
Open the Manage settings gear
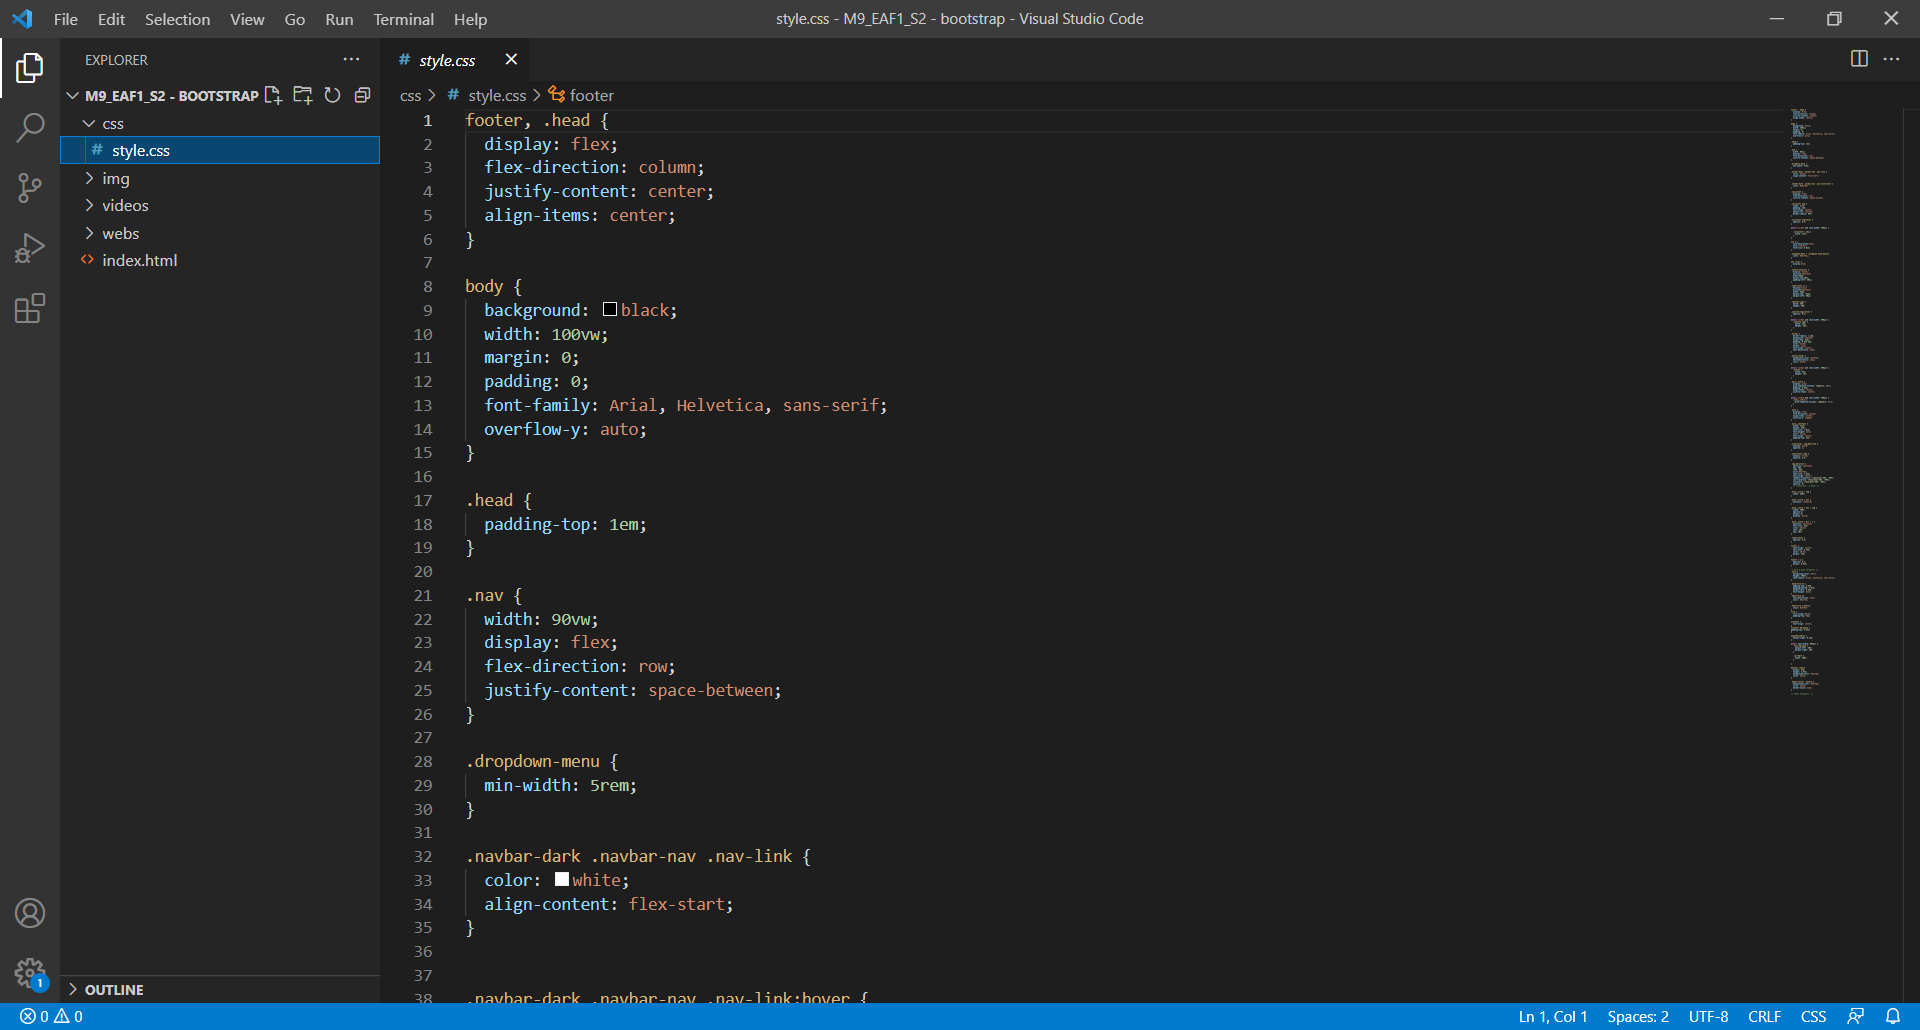click(x=30, y=972)
